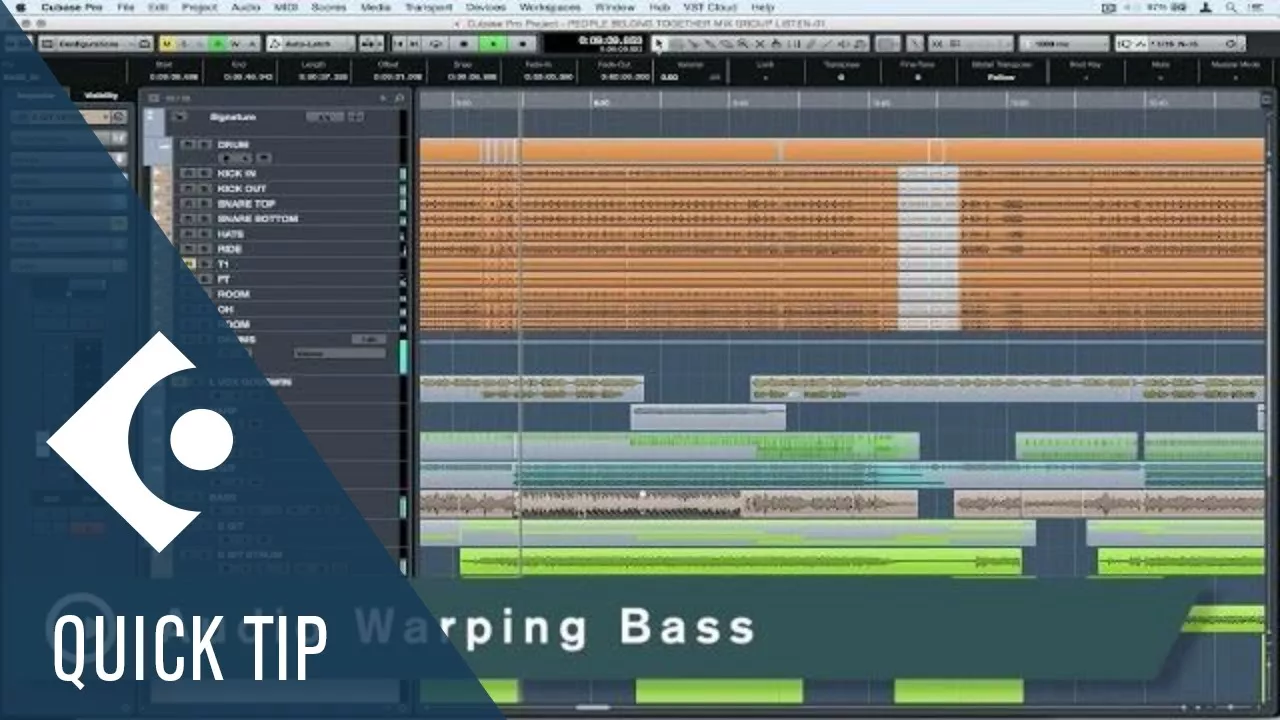Click the transport Stop button
Image resolution: width=1280 pixels, height=720 pixels.
click(463, 44)
